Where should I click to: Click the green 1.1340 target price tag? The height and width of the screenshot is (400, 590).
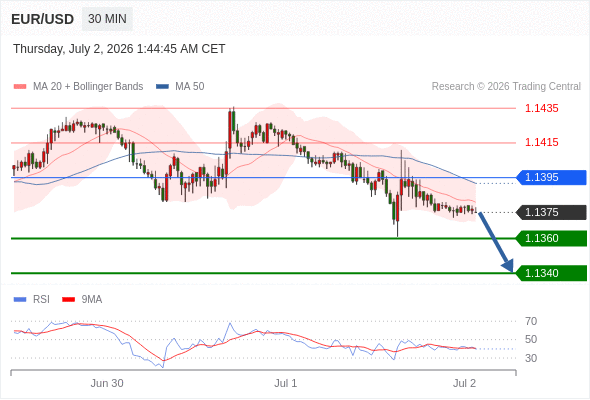pos(551,273)
